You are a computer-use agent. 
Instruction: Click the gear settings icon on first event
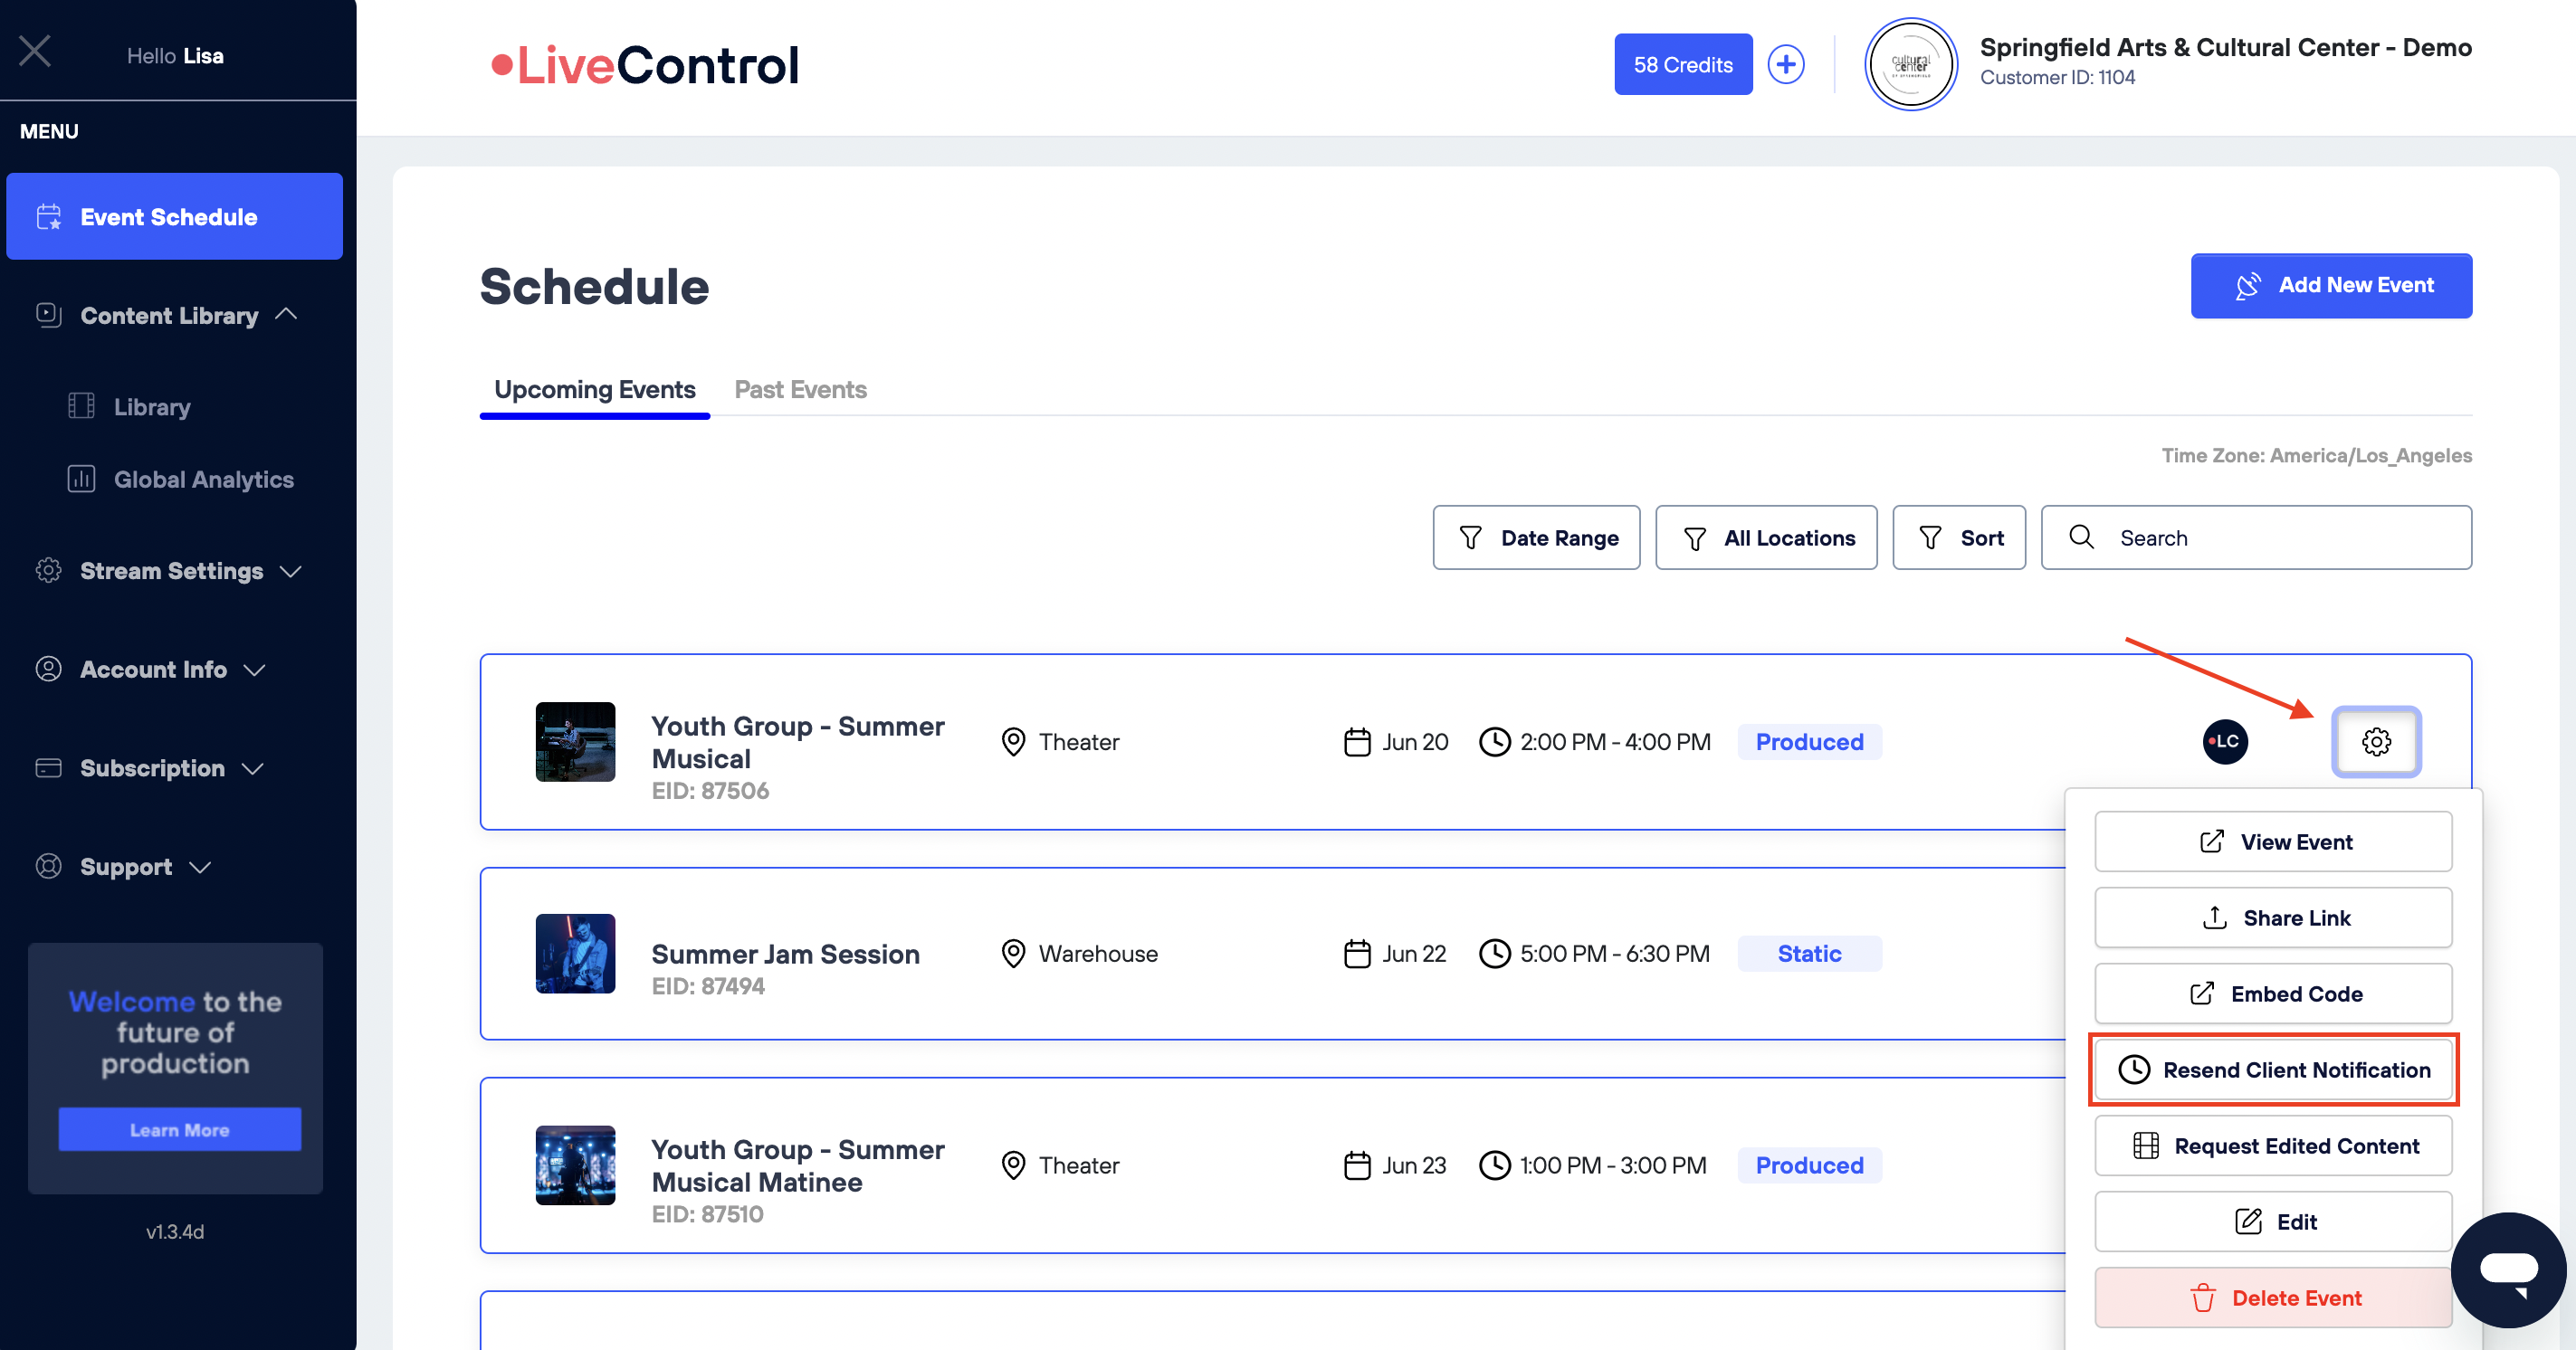coord(2376,741)
